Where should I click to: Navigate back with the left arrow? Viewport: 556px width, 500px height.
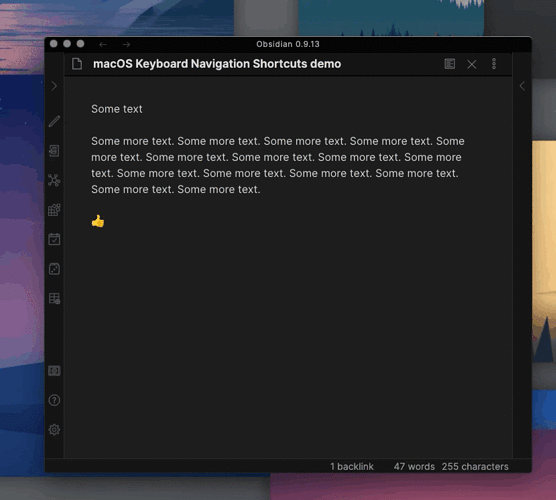(x=103, y=44)
